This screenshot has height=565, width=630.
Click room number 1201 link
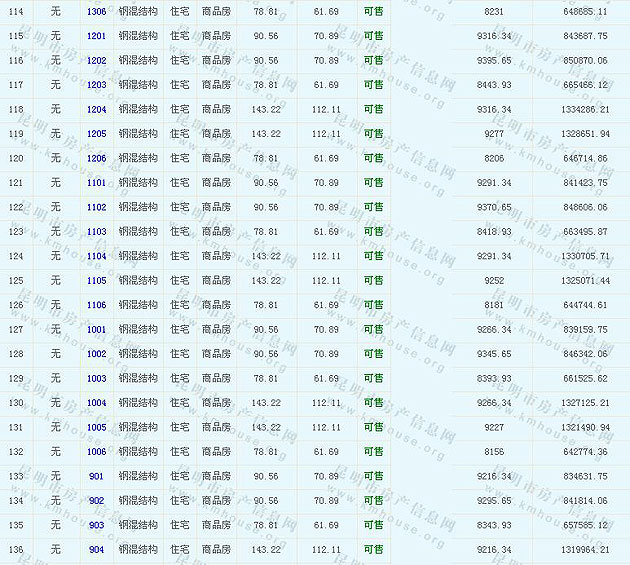coord(96,36)
